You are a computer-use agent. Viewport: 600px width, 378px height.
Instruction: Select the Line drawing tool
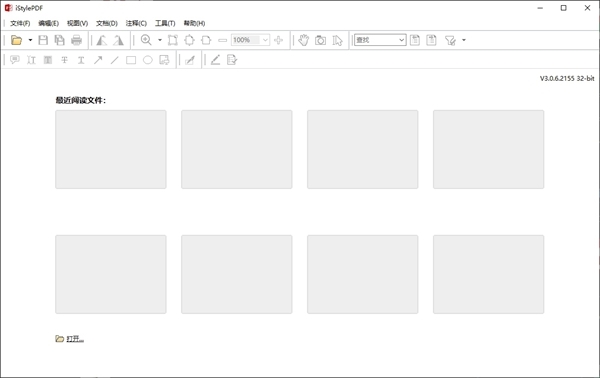[114, 60]
